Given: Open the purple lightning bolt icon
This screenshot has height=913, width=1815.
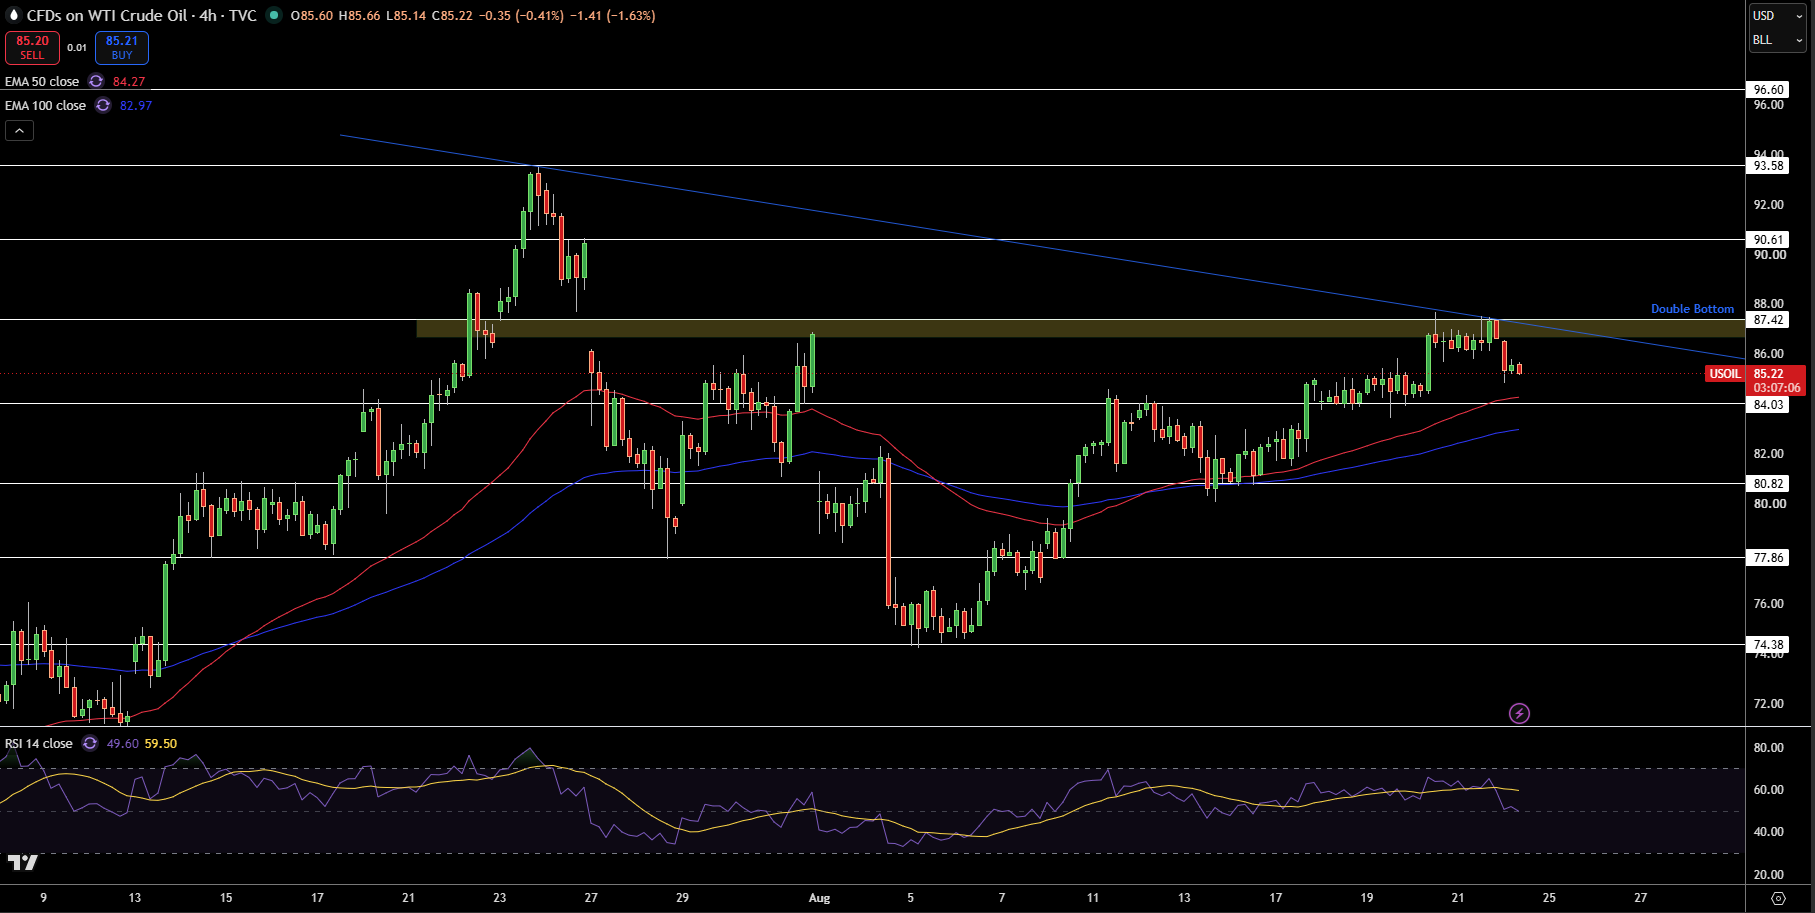Looking at the screenshot, I should tap(1519, 713).
